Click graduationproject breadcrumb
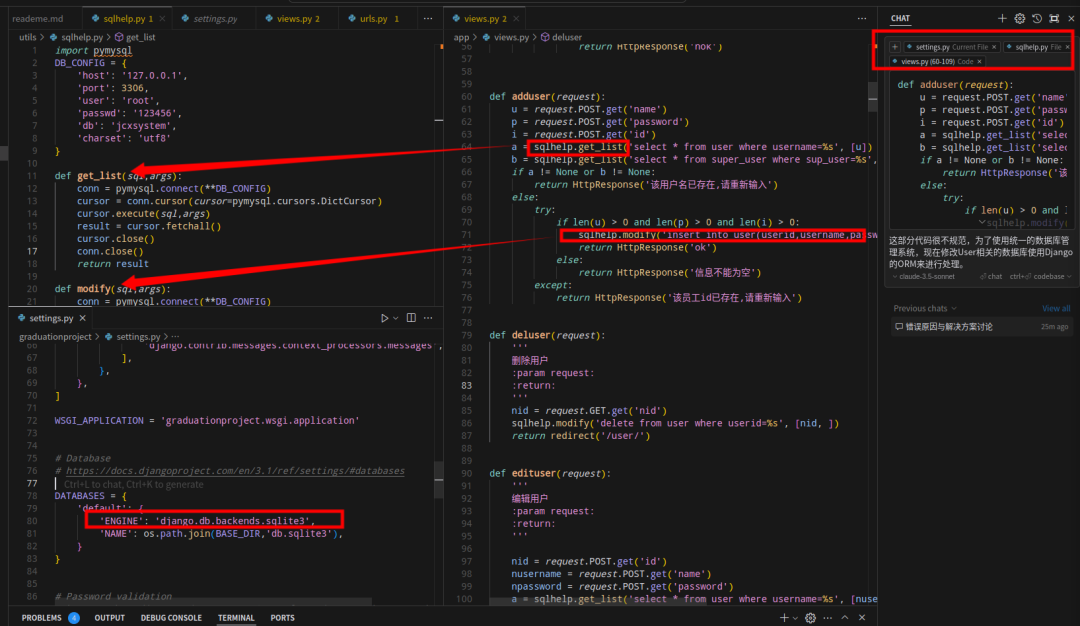1080x626 pixels. coord(55,337)
